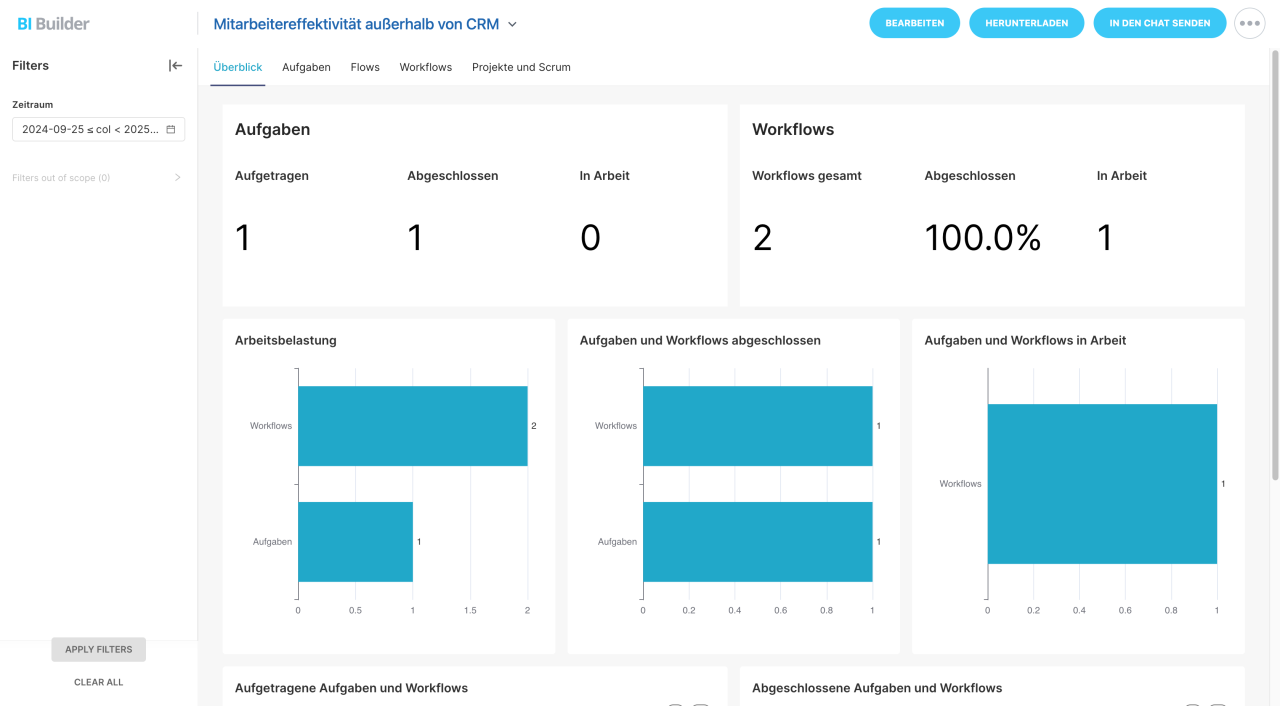Click Aufgaben bar in the abgeschlossen chart

pyautogui.click(x=757, y=541)
